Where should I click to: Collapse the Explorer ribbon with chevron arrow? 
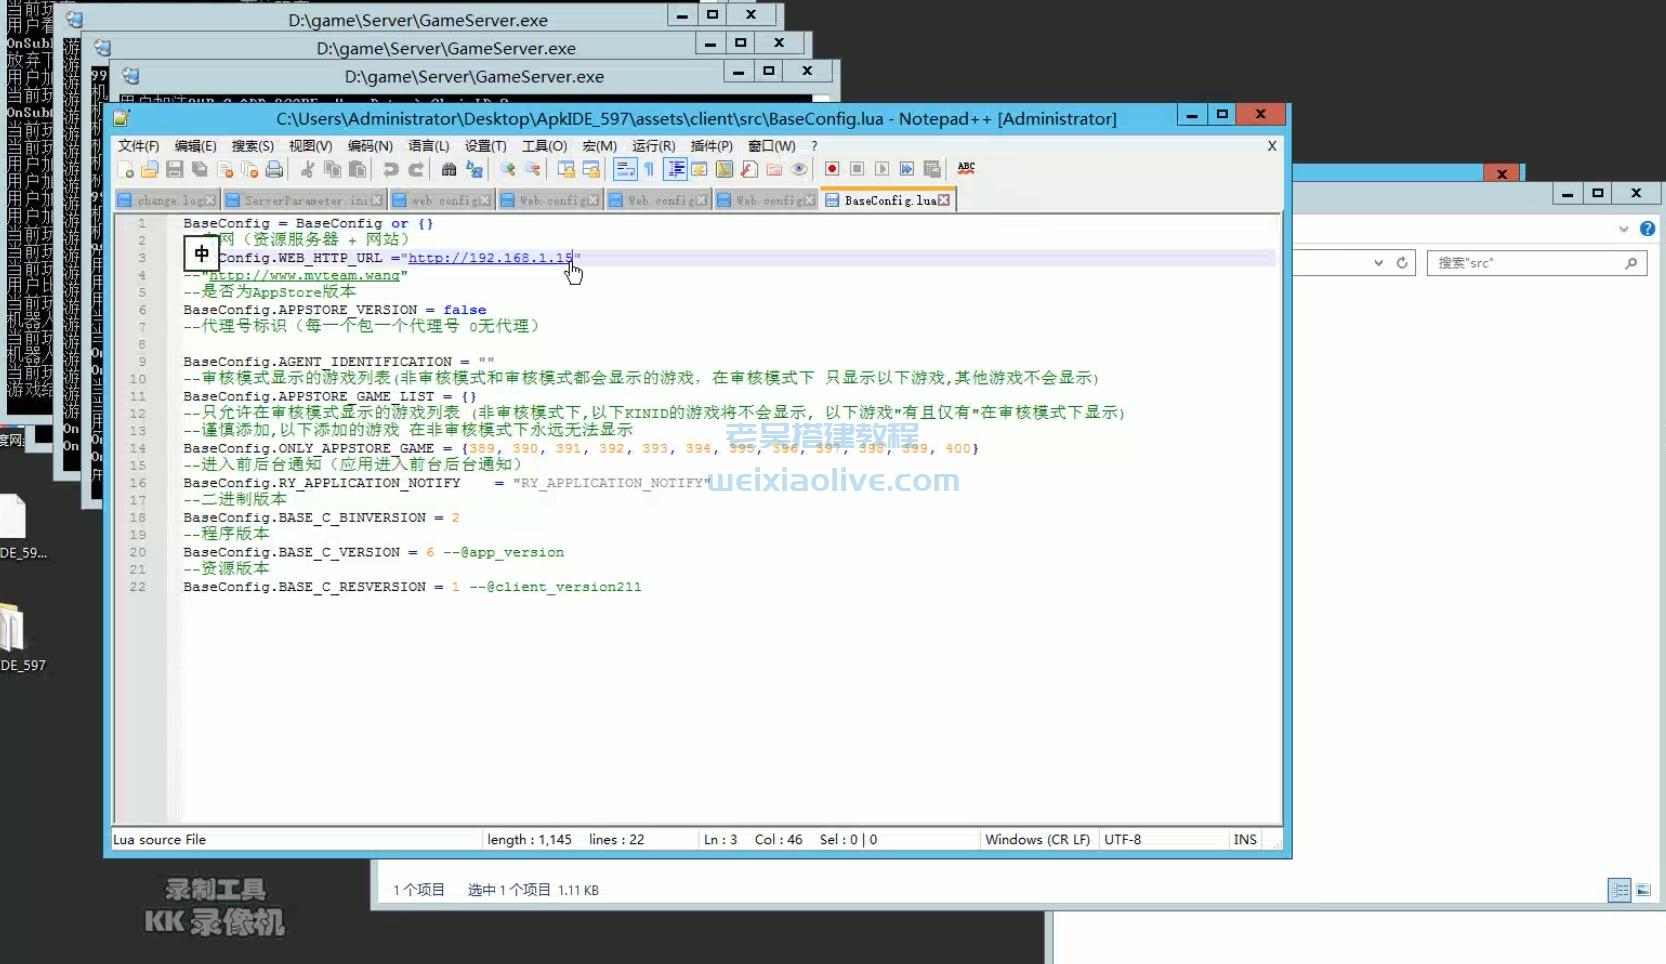tap(1622, 228)
